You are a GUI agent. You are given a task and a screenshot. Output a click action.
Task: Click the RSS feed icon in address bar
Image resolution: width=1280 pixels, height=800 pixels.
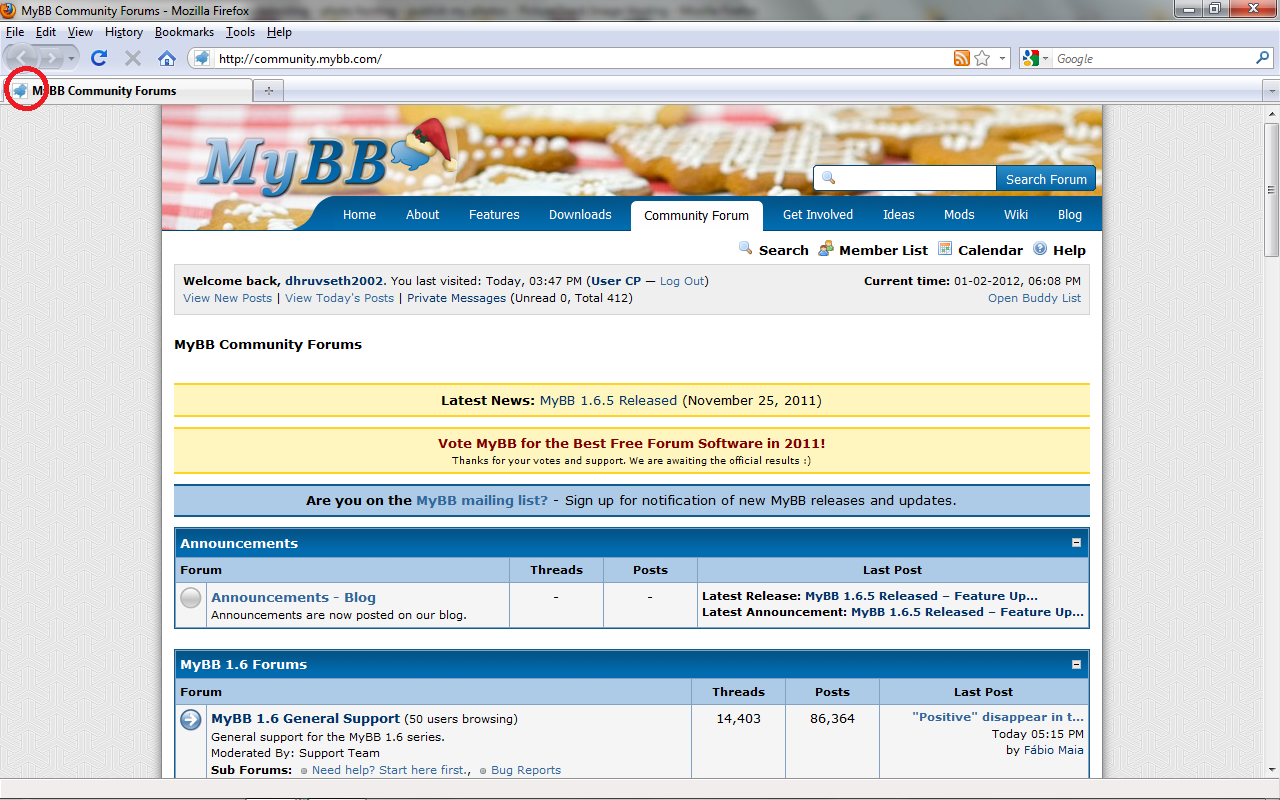962,58
